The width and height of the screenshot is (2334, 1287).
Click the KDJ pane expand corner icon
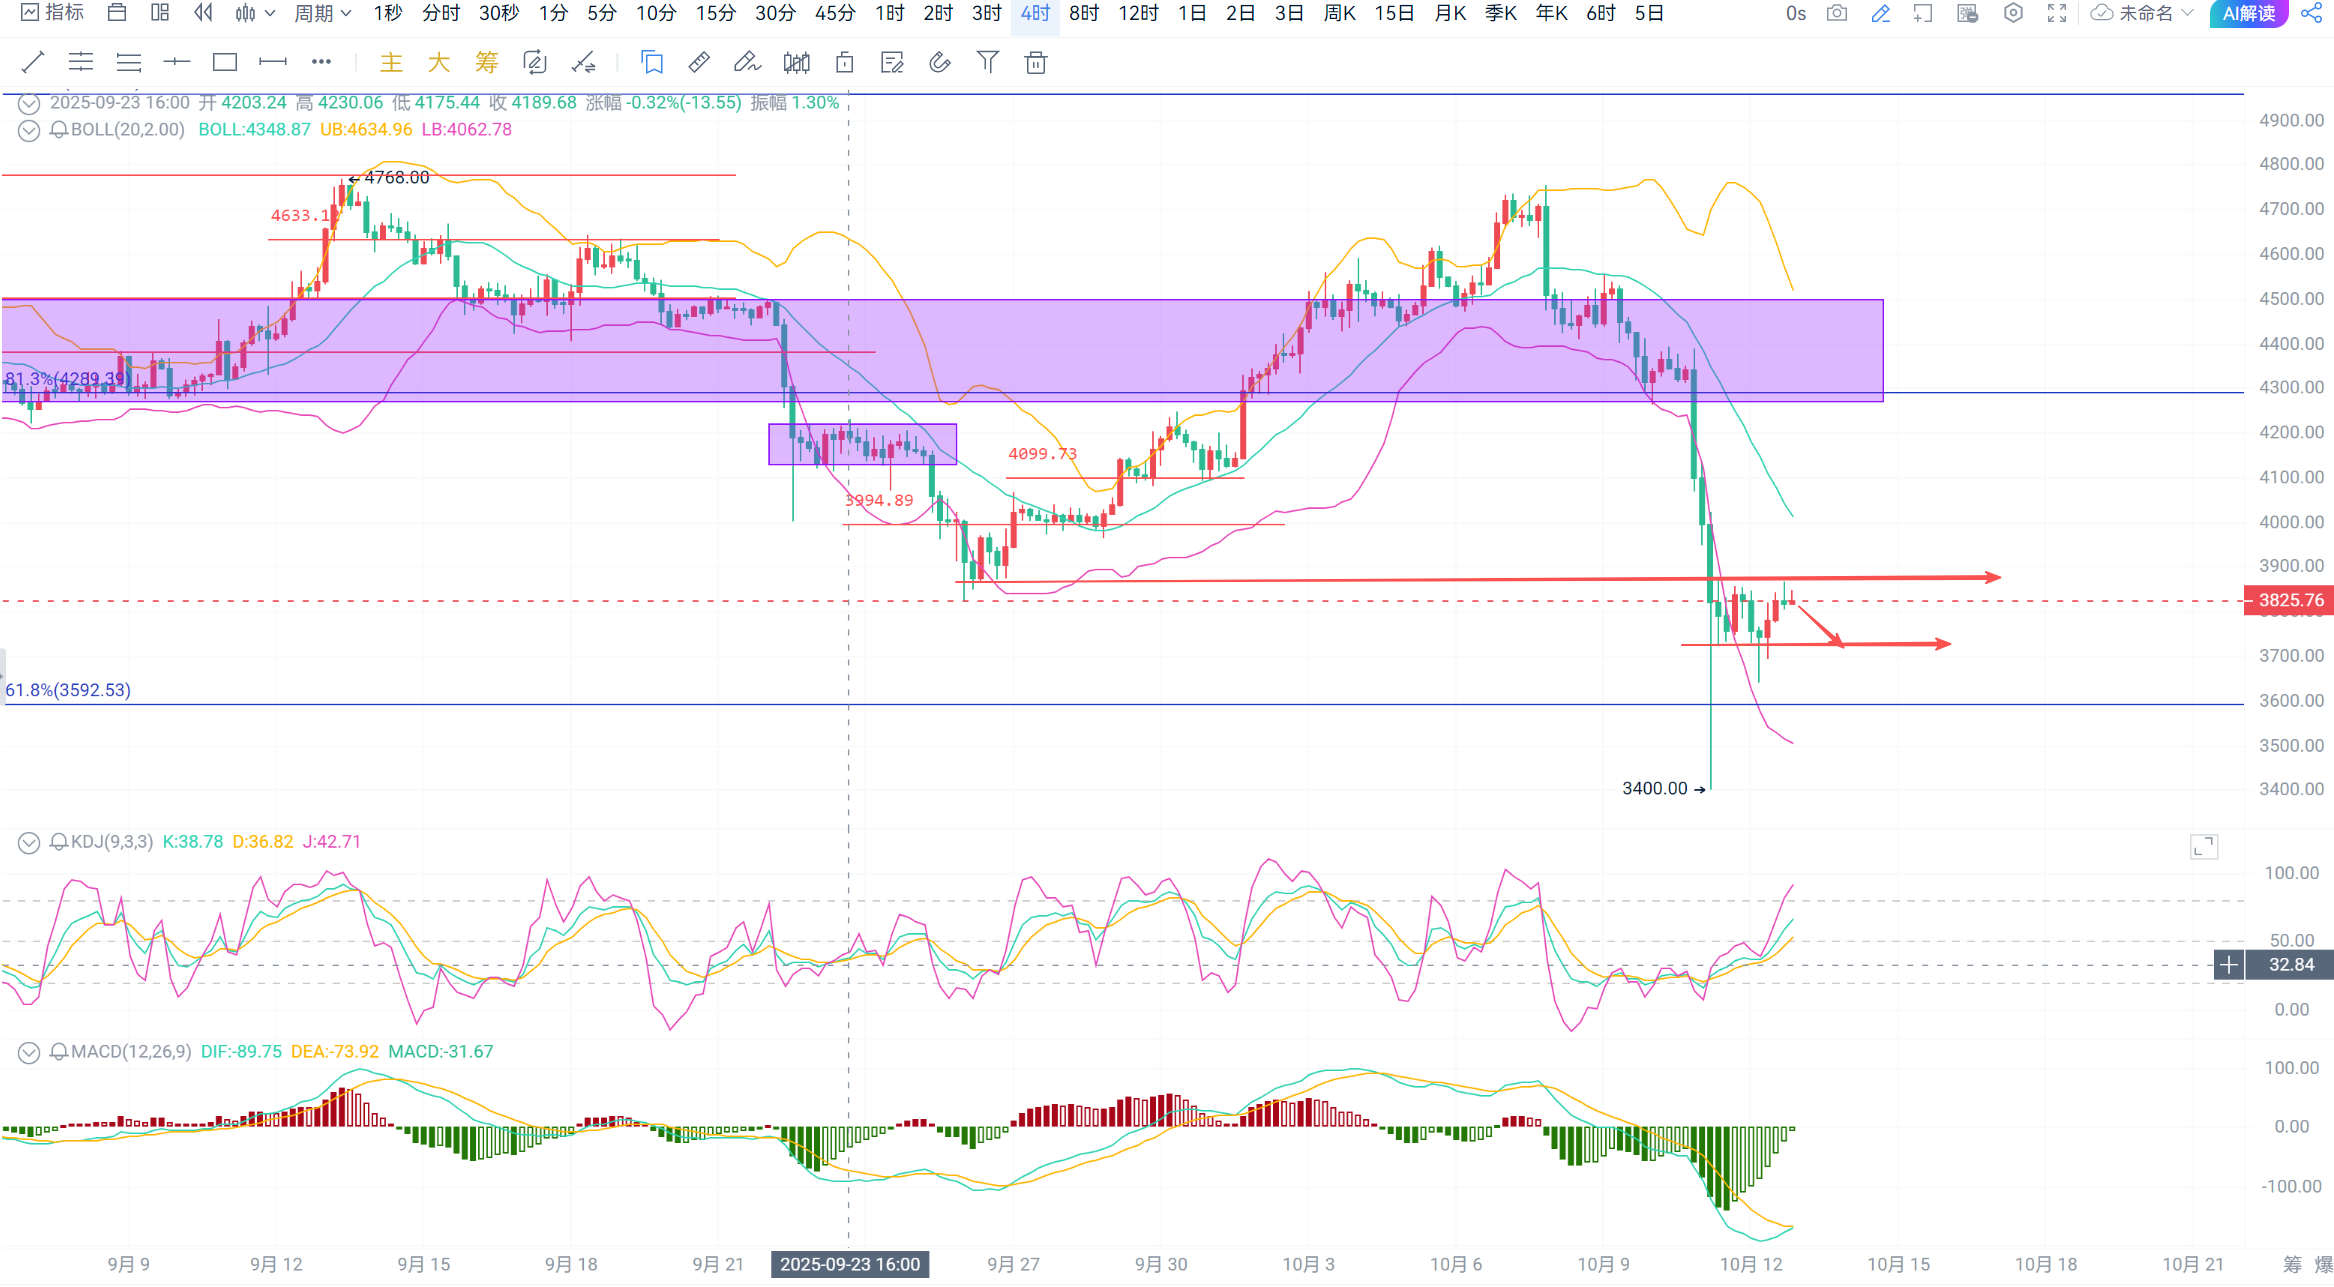[x=2204, y=847]
